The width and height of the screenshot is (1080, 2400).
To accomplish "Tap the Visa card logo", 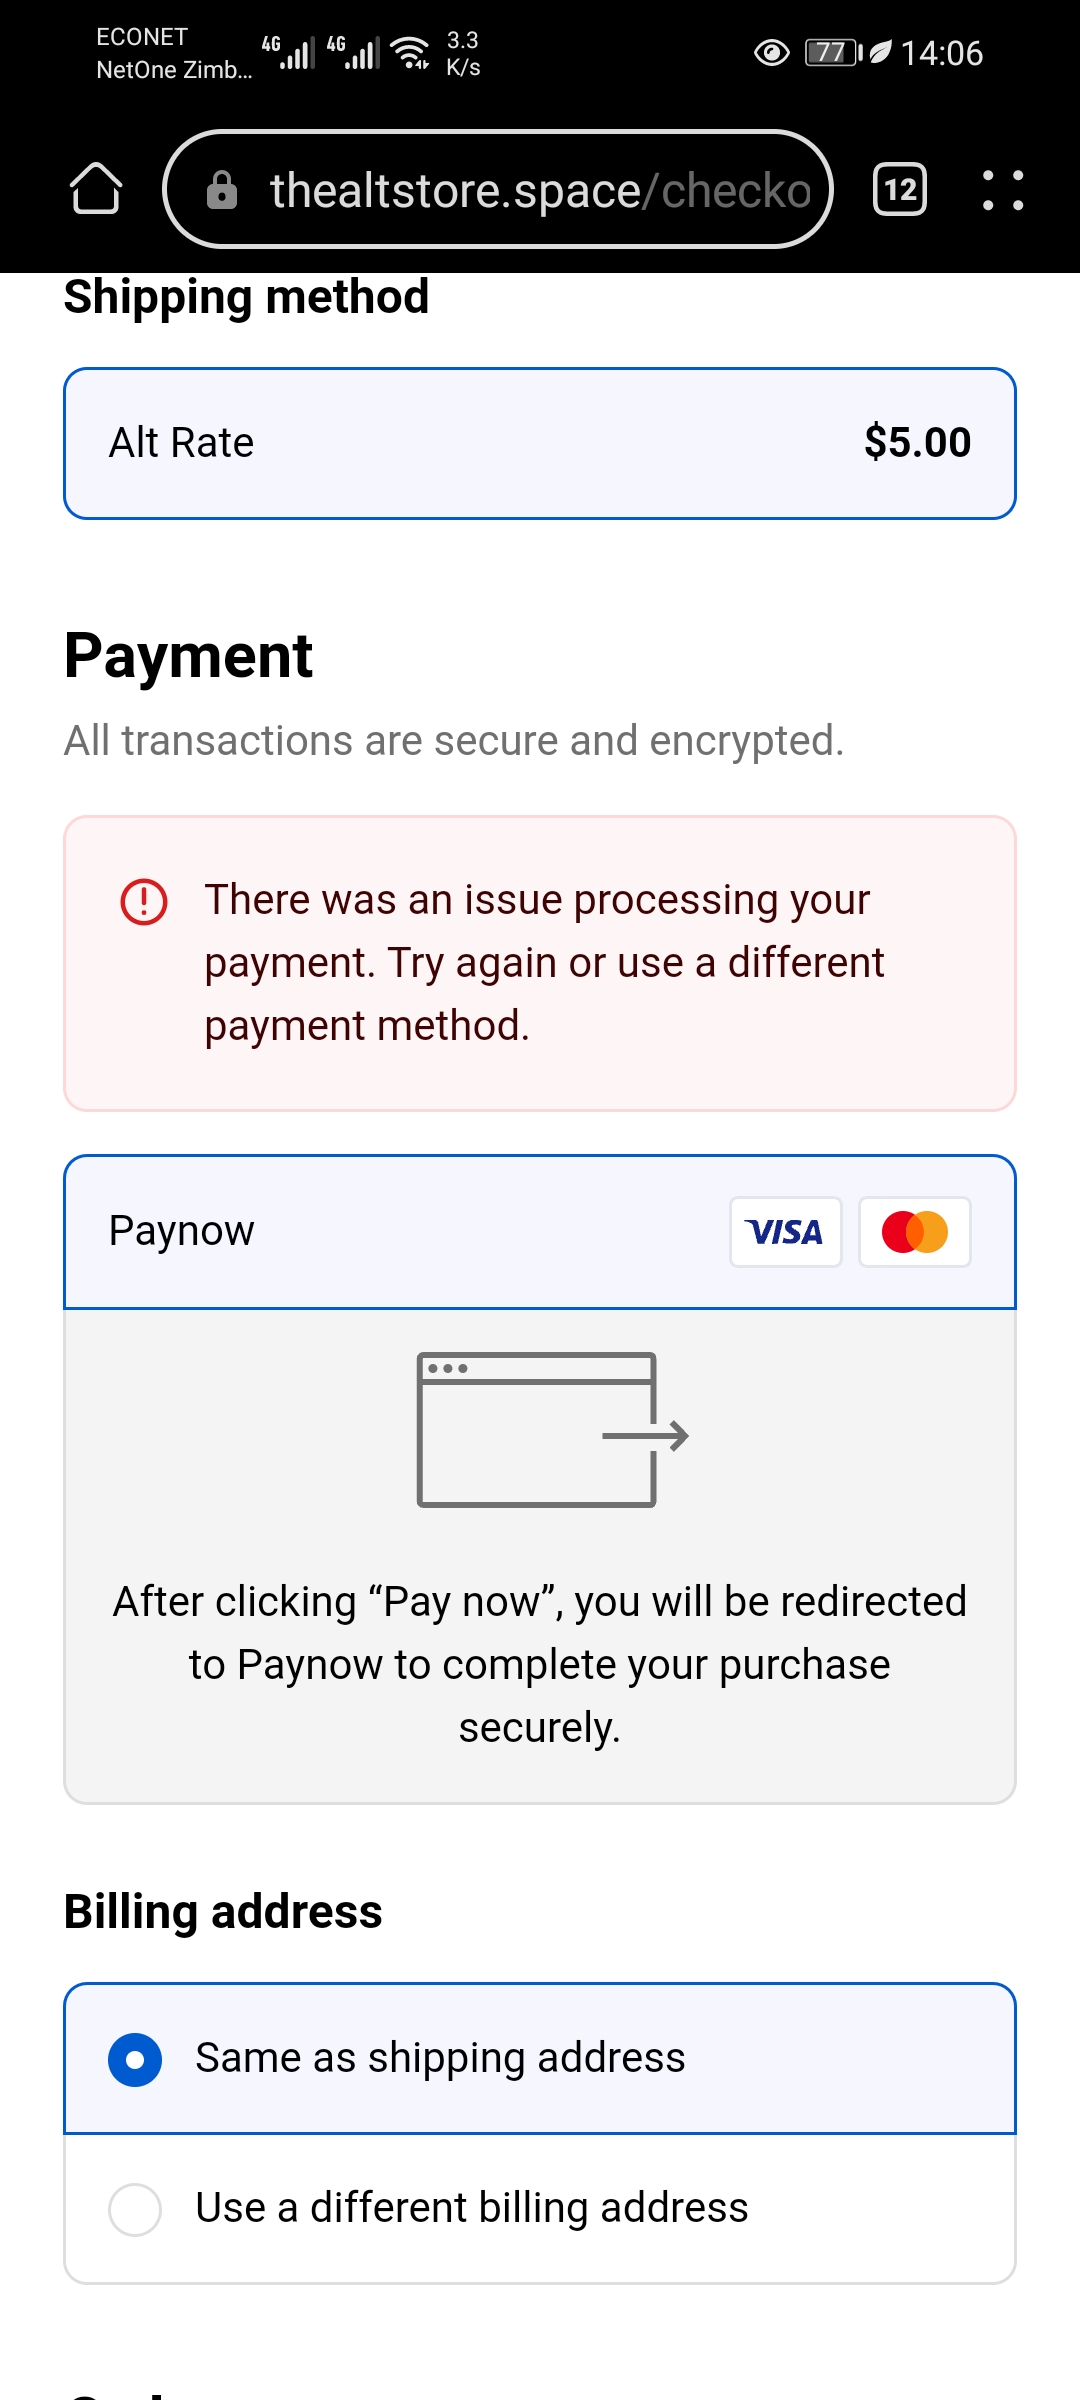I will click(x=786, y=1232).
